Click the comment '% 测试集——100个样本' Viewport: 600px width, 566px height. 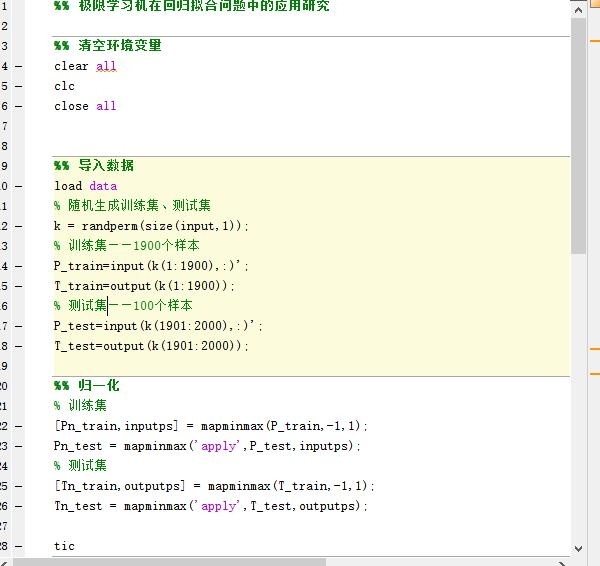123,305
